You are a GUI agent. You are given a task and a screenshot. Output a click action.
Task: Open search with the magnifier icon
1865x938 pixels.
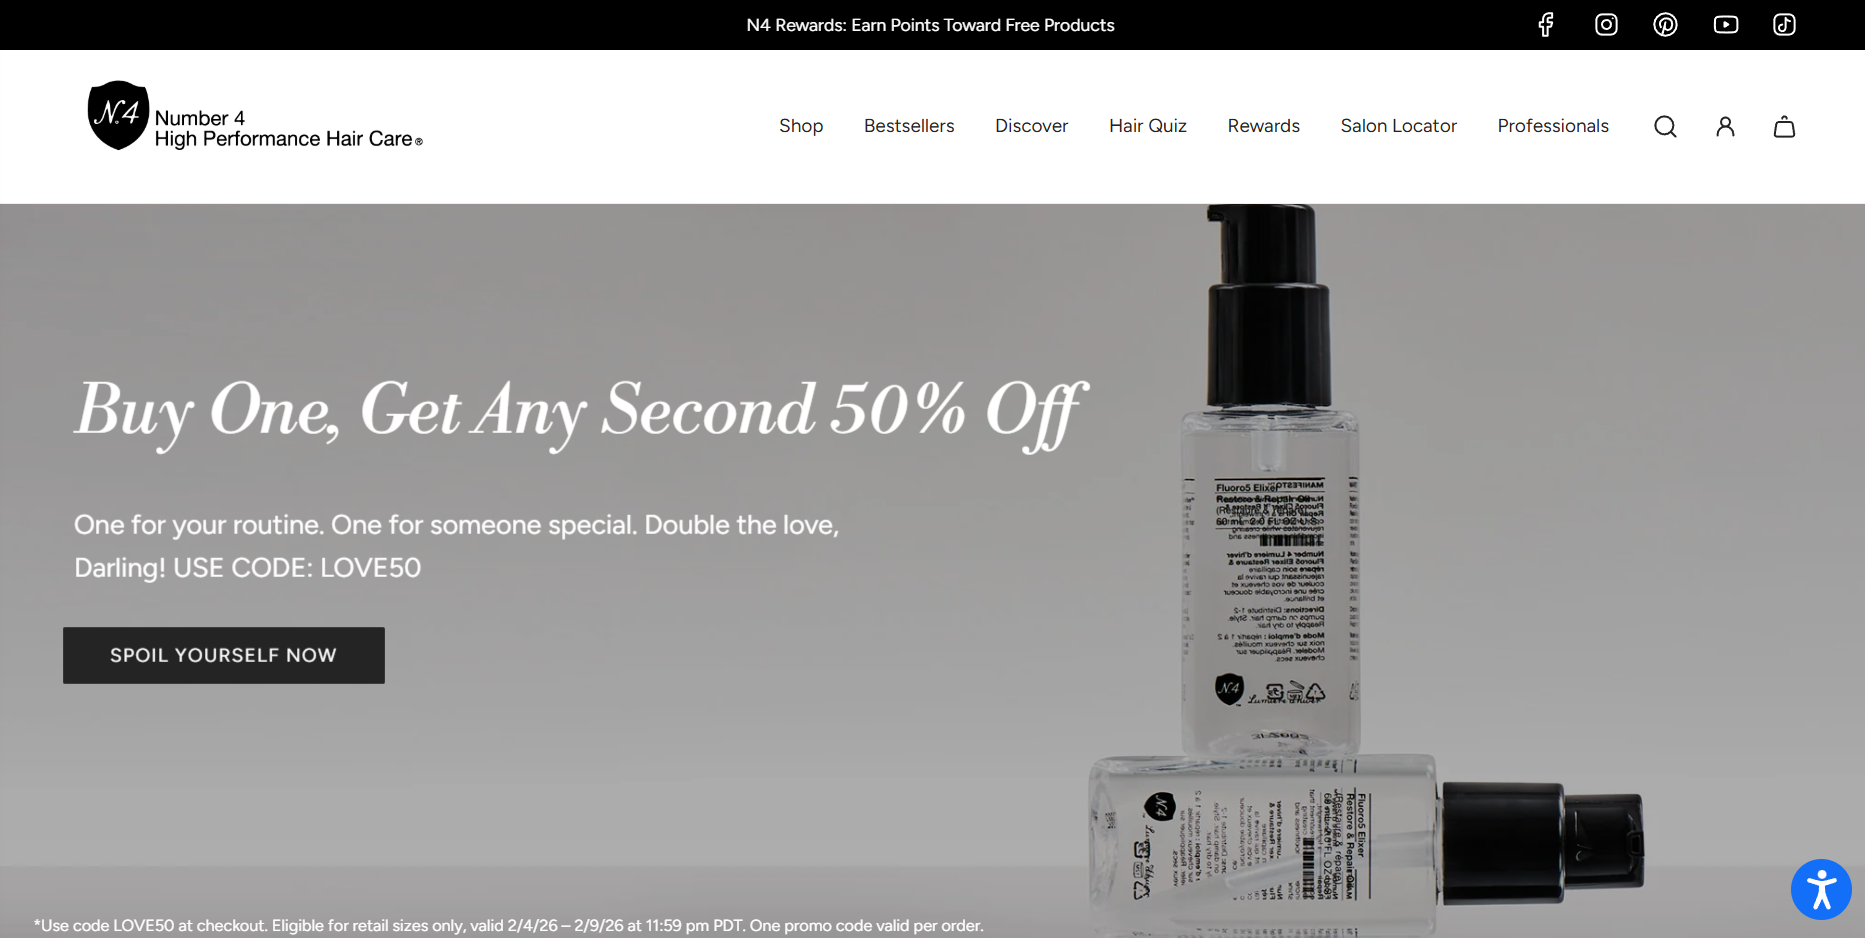tap(1665, 127)
